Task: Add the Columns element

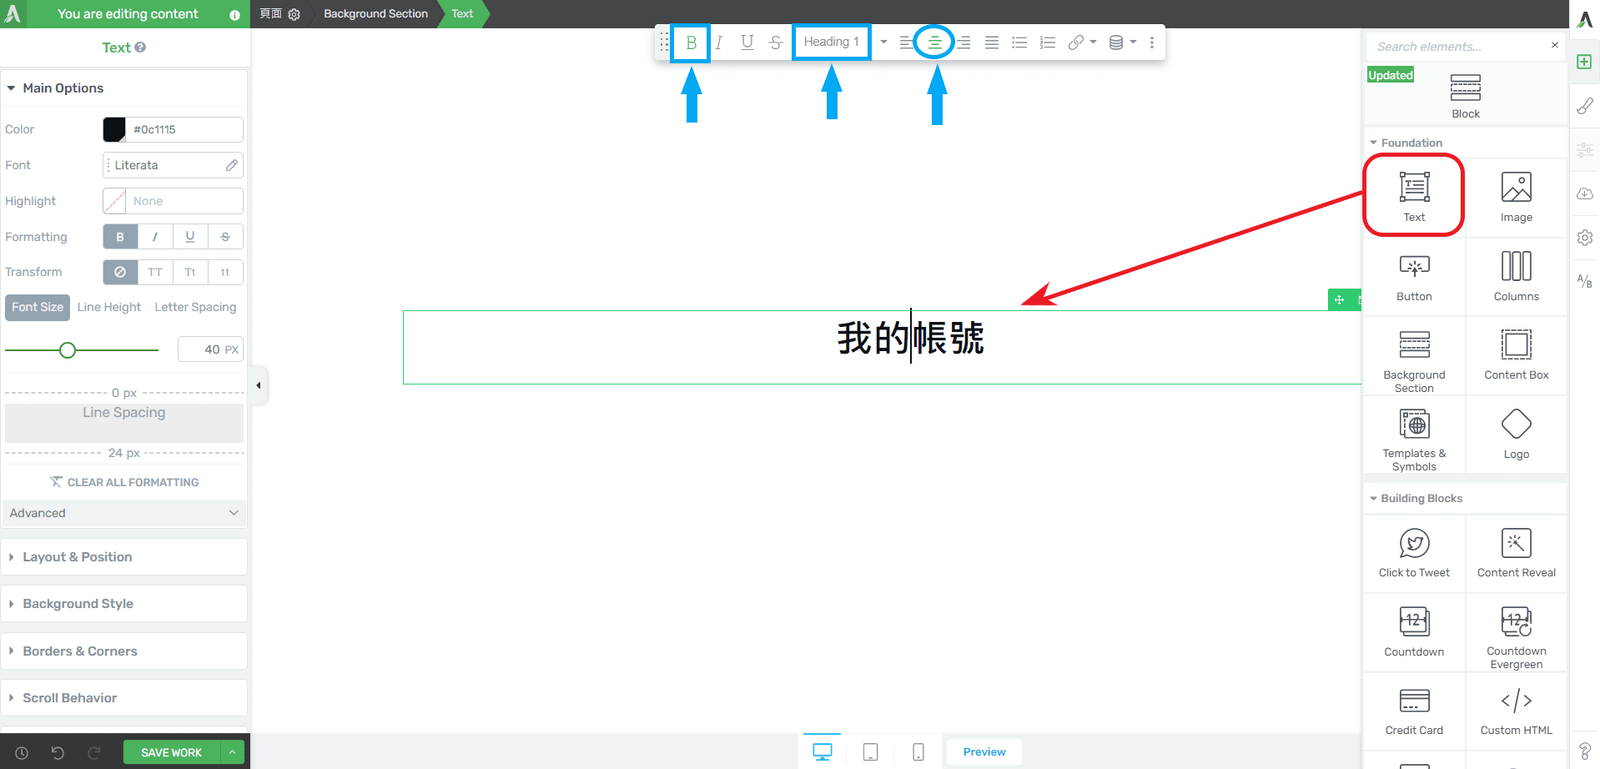Action: 1516,276
